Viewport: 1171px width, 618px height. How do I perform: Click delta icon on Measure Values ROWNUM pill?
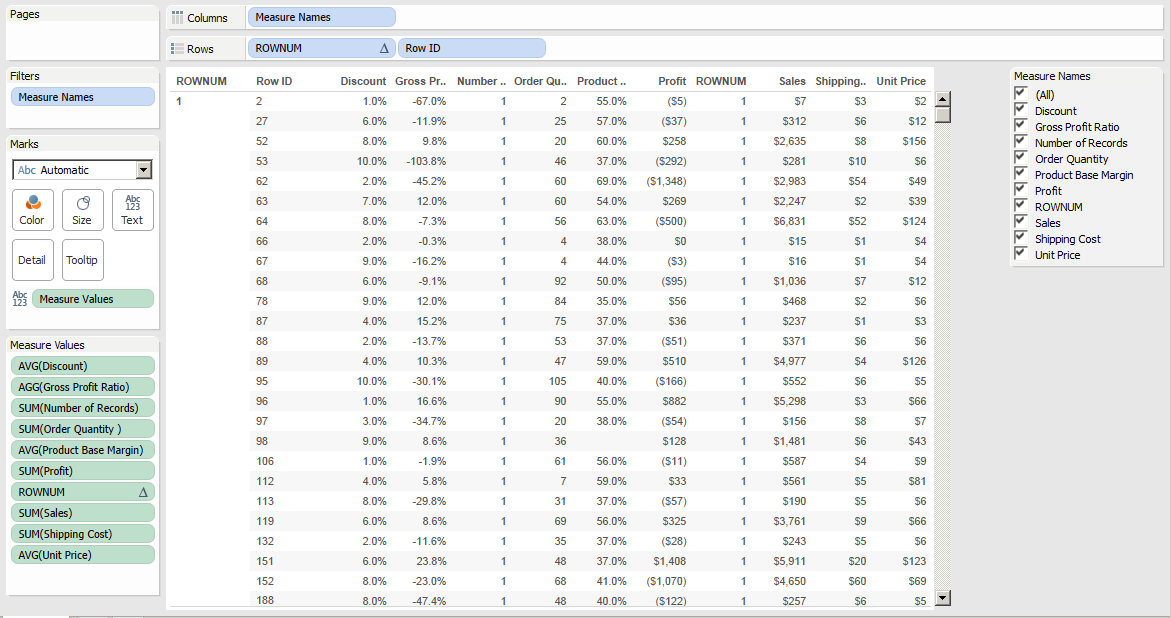pyautogui.click(x=143, y=492)
